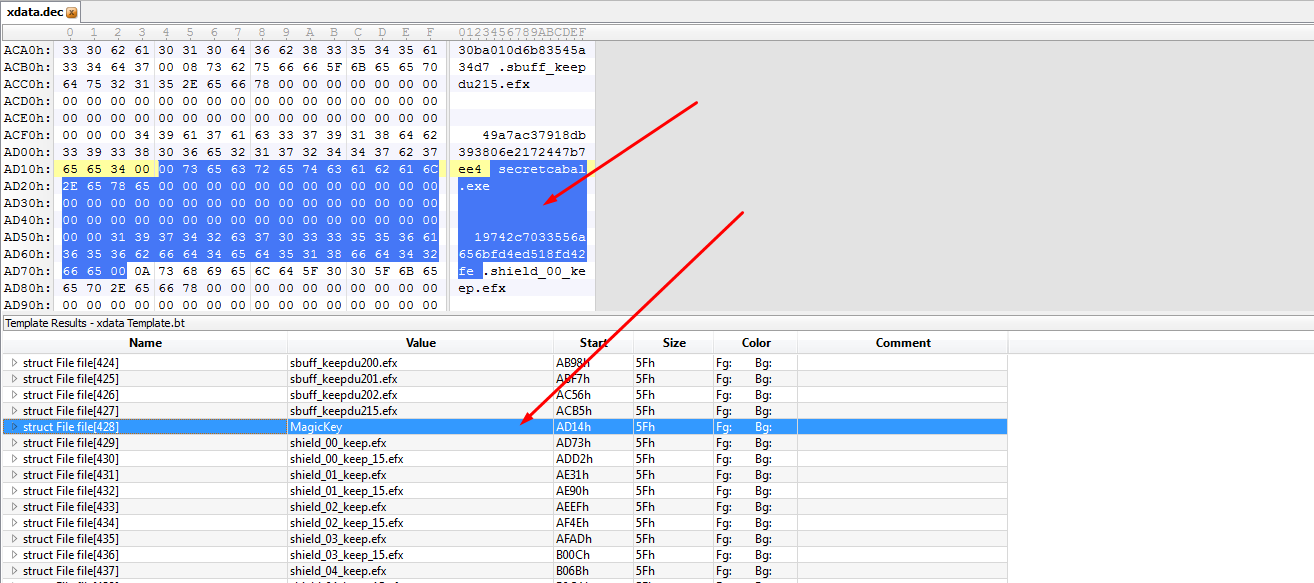
Task: Expand struct File file[425] row
Action: pyautogui.click(x=14, y=379)
